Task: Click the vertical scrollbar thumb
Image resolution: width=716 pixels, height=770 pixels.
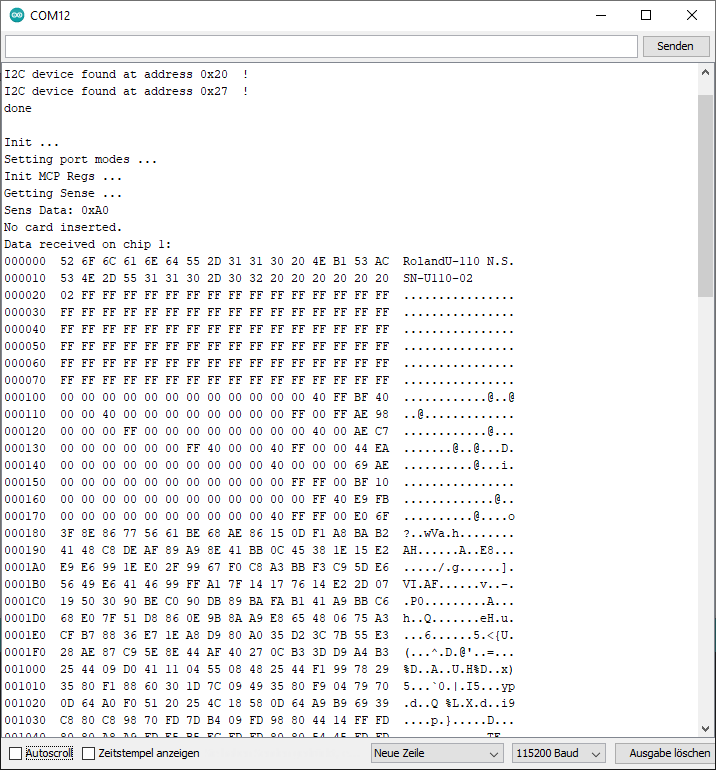Action: pyautogui.click(x=705, y=195)
